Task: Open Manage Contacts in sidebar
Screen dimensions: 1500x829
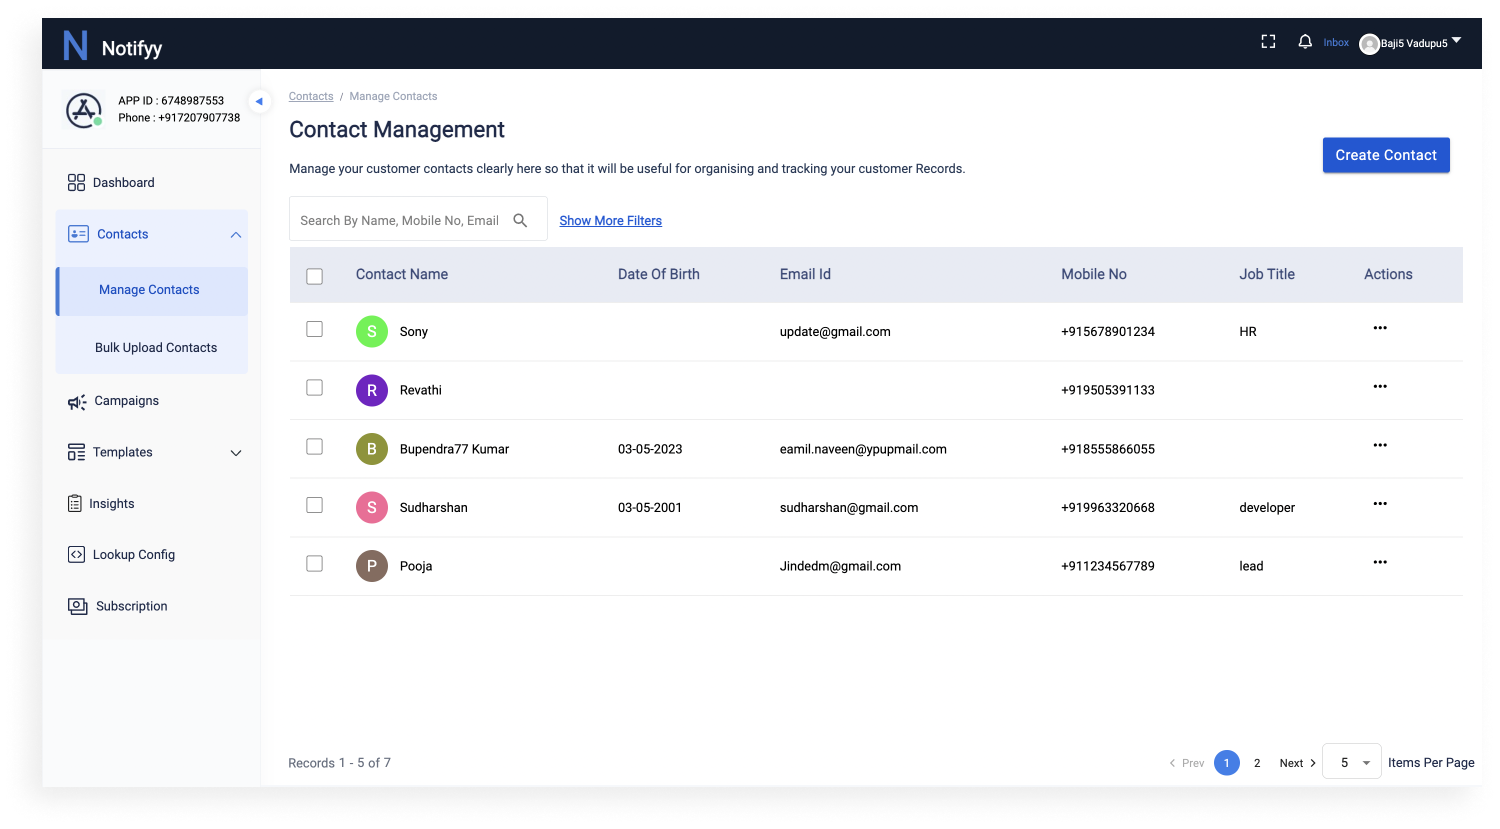Action: coord(152,290)
